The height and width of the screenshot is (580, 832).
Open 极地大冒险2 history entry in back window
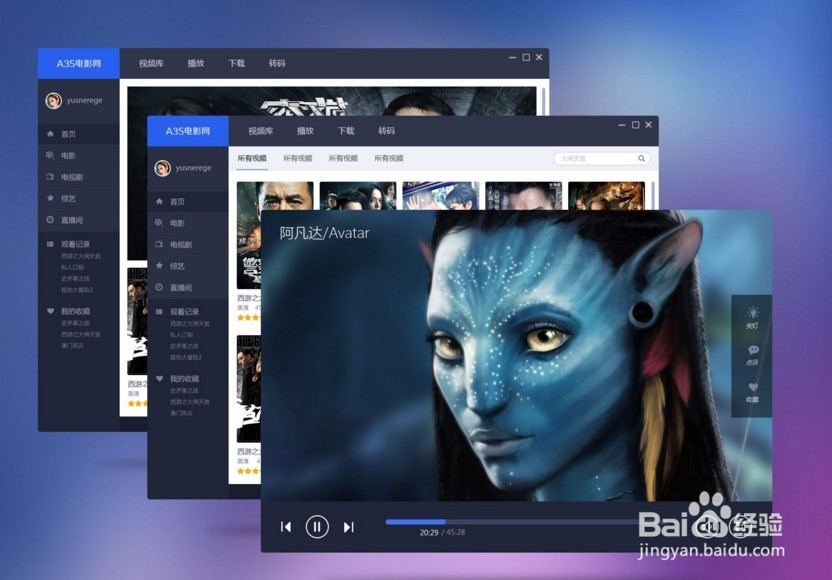click(x=77, y=290)
